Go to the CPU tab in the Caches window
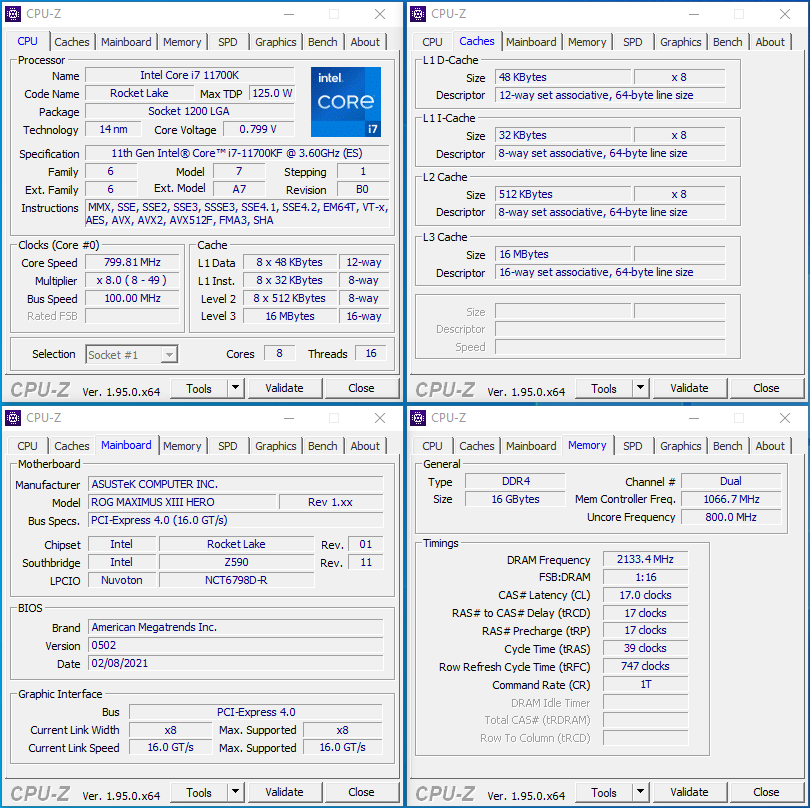The width and height of the screenshot is (810, 808). coord(432,42)
